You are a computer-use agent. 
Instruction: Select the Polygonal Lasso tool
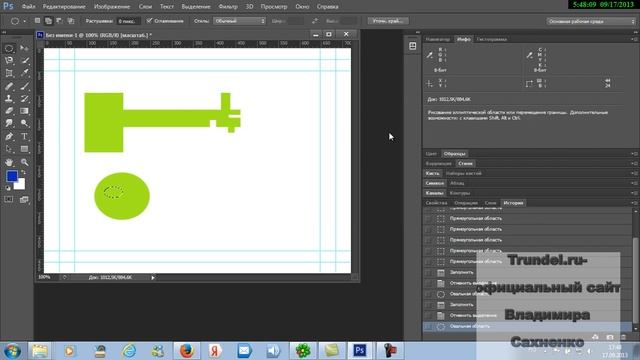coord(9,61)
